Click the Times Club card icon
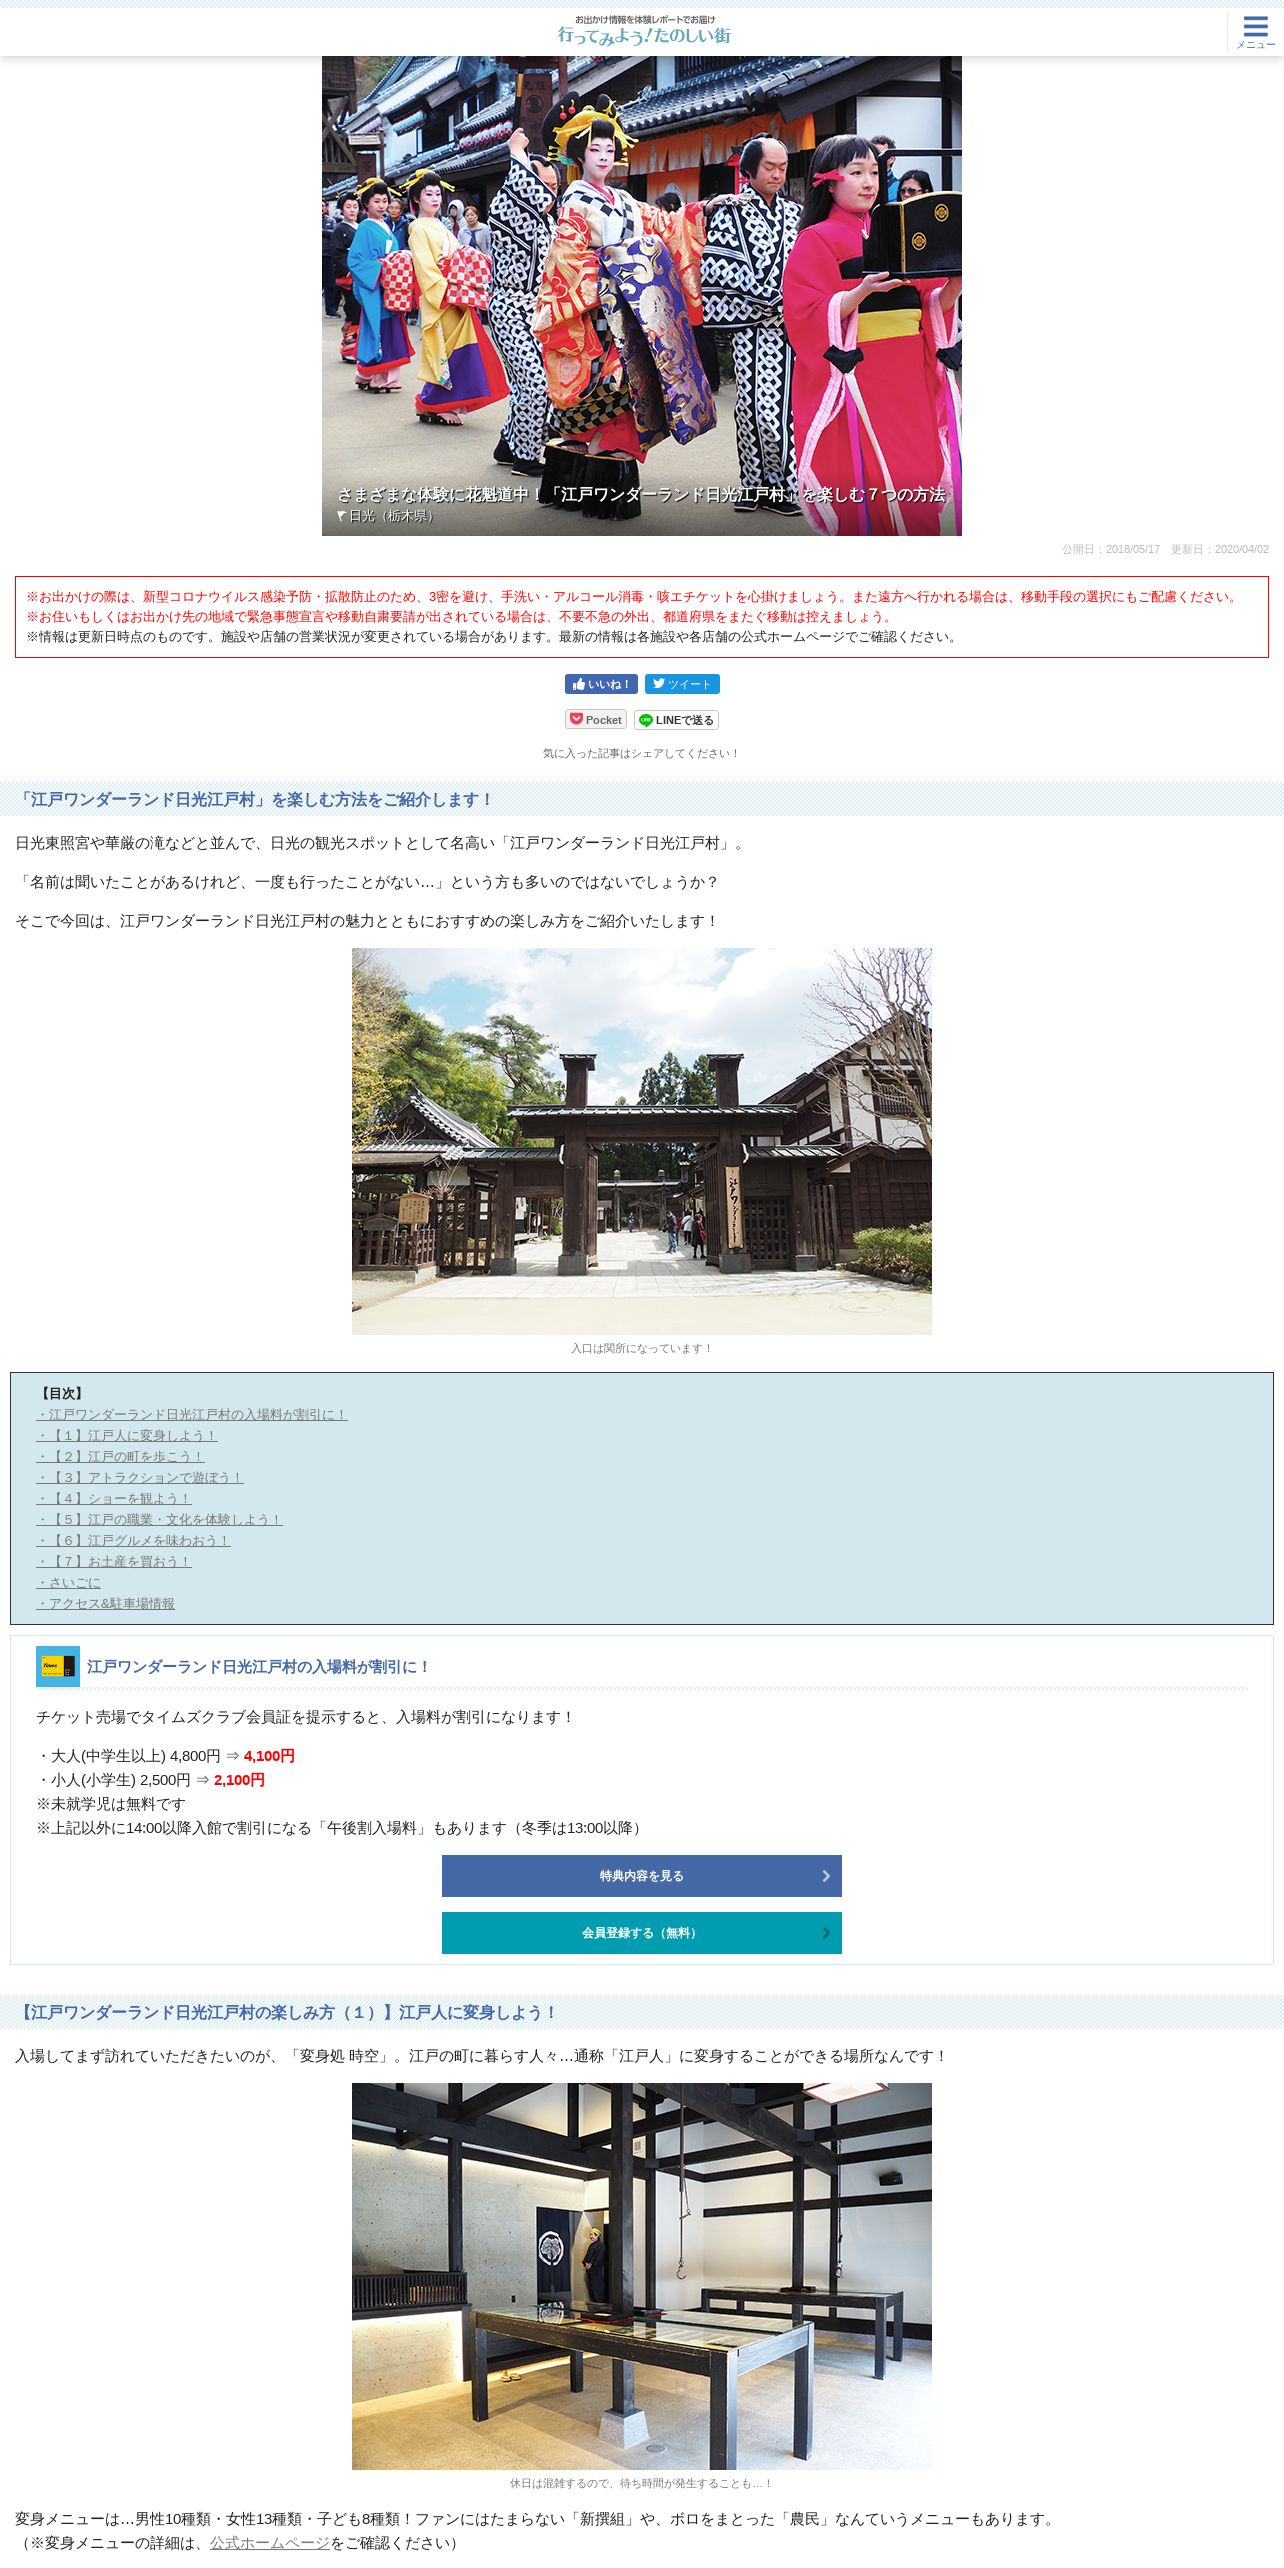The width and height of the screenshot is (1284, 2568). coord(58,1667)
